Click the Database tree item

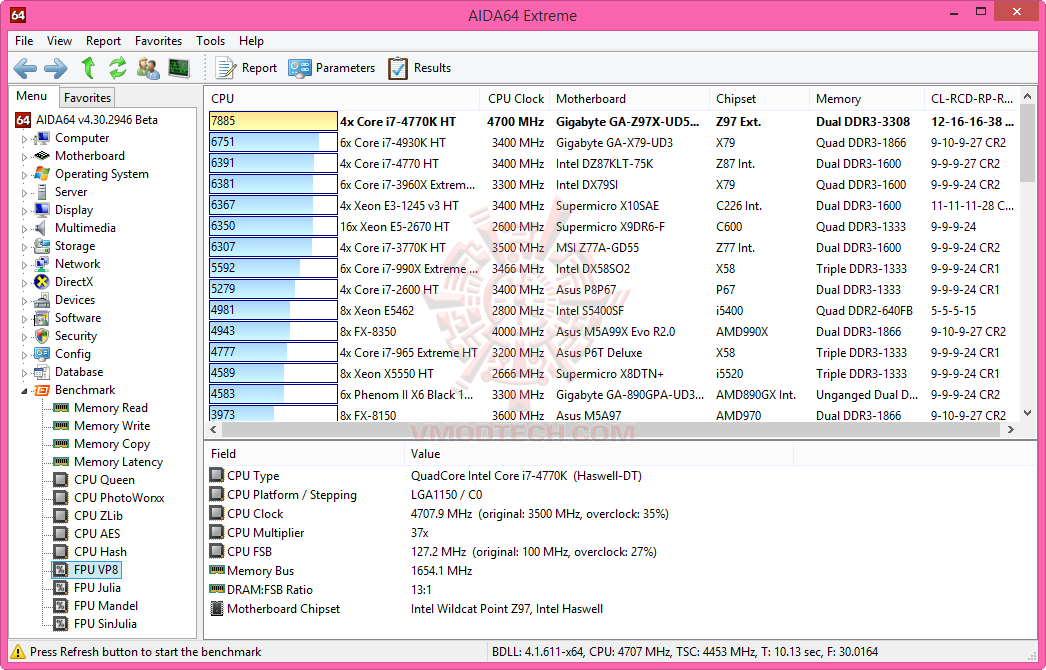[x=79, y=372]
